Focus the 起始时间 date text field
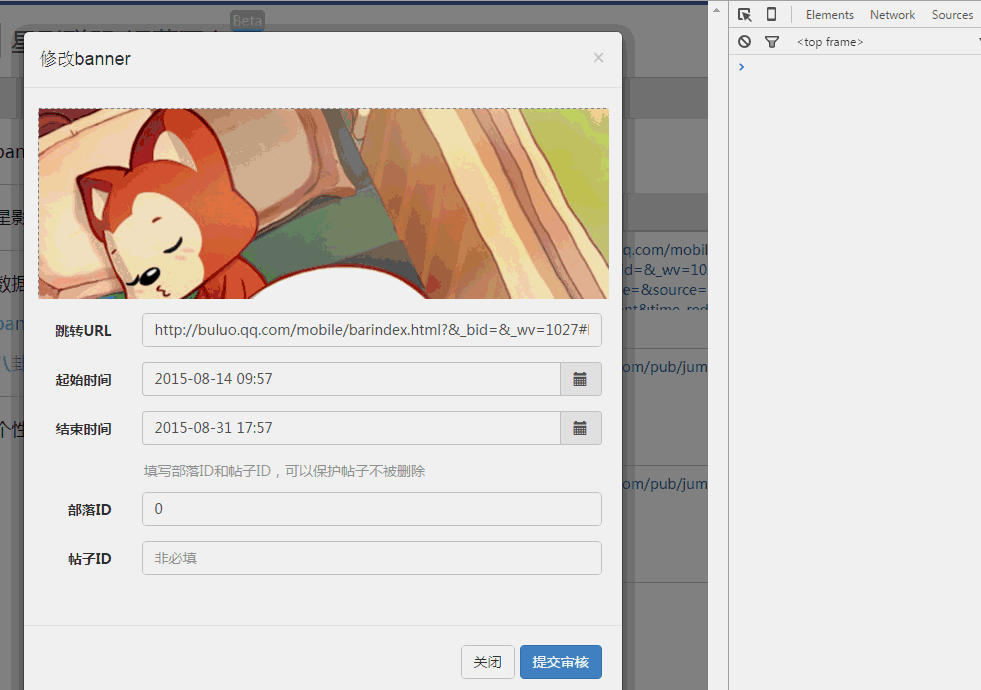This screenshot has width=981, height=690. pos(351,379)
